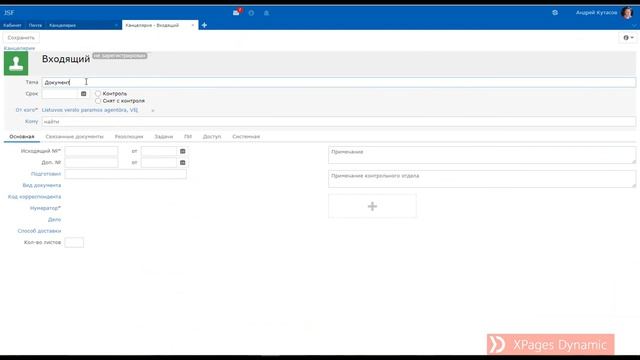Viewport: 640px width, 360px height.
Task: Open the bell notifications icon
Action: [266, 13]
